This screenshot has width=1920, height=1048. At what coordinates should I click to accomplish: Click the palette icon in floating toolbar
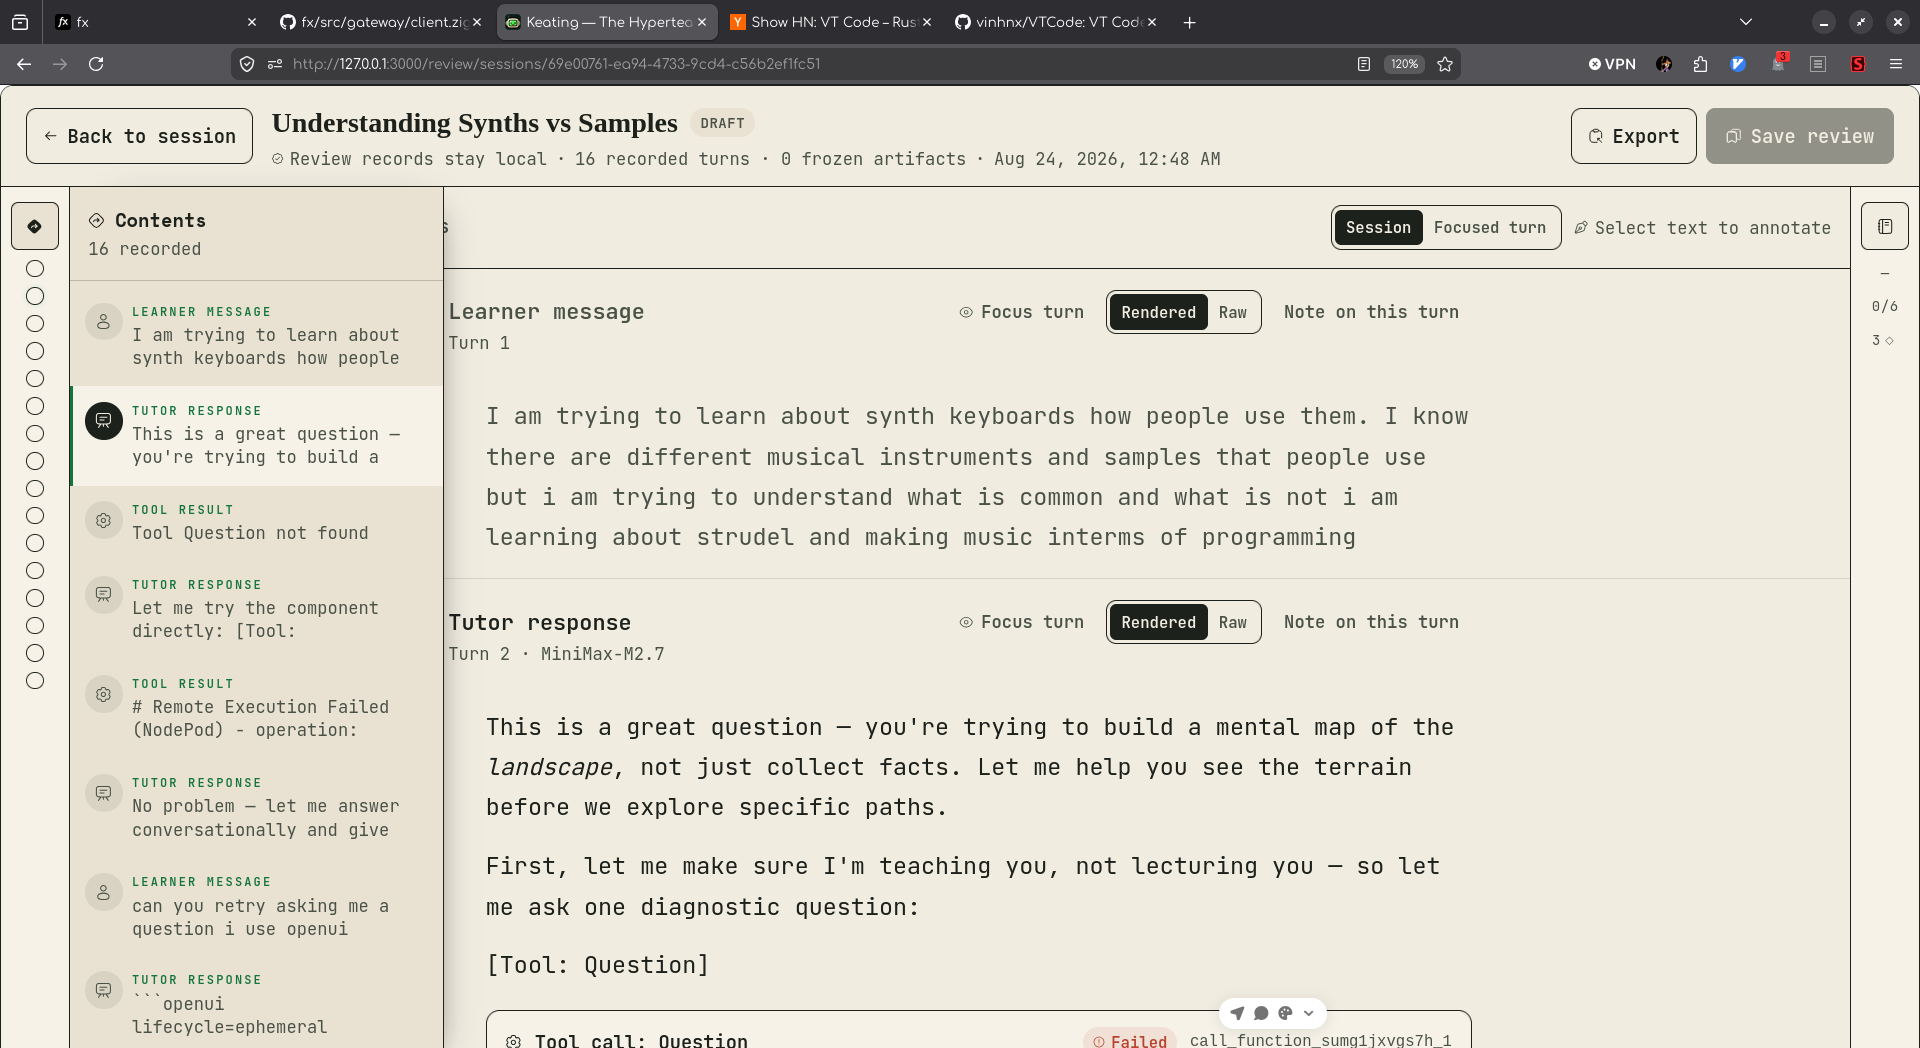1285,1013
